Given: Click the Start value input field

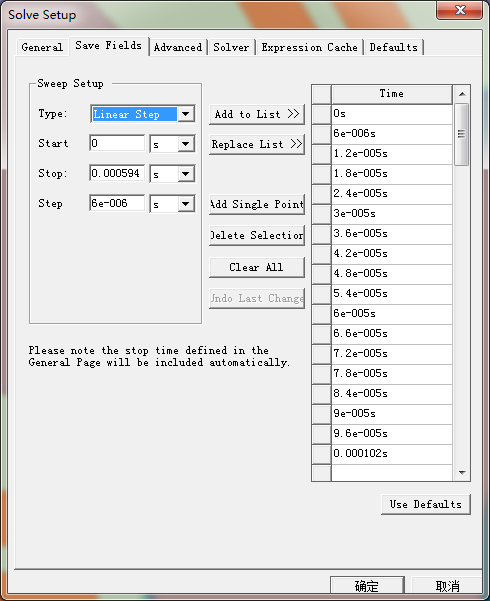Looking at the screenshot, I should [x=117, y=143].
